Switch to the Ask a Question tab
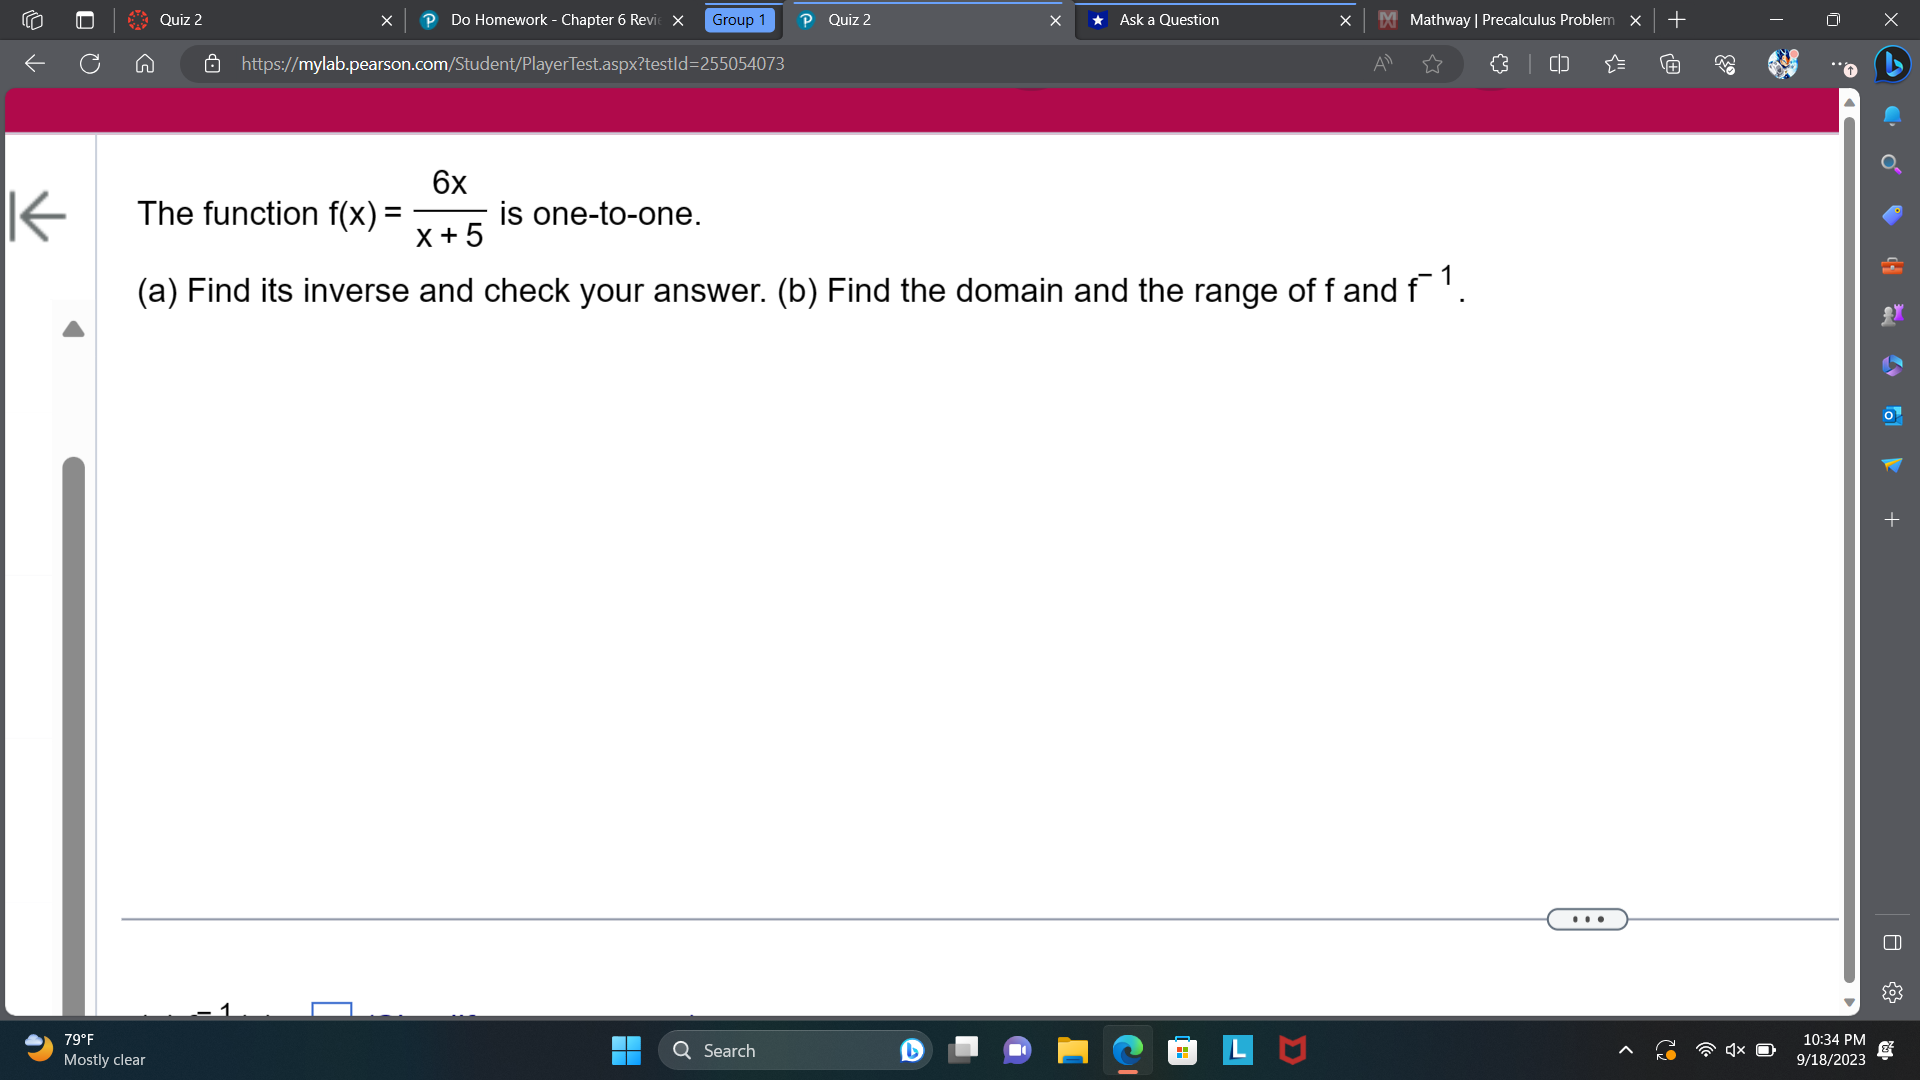The image size is (1920, 1080). (x=1168, y=20)
